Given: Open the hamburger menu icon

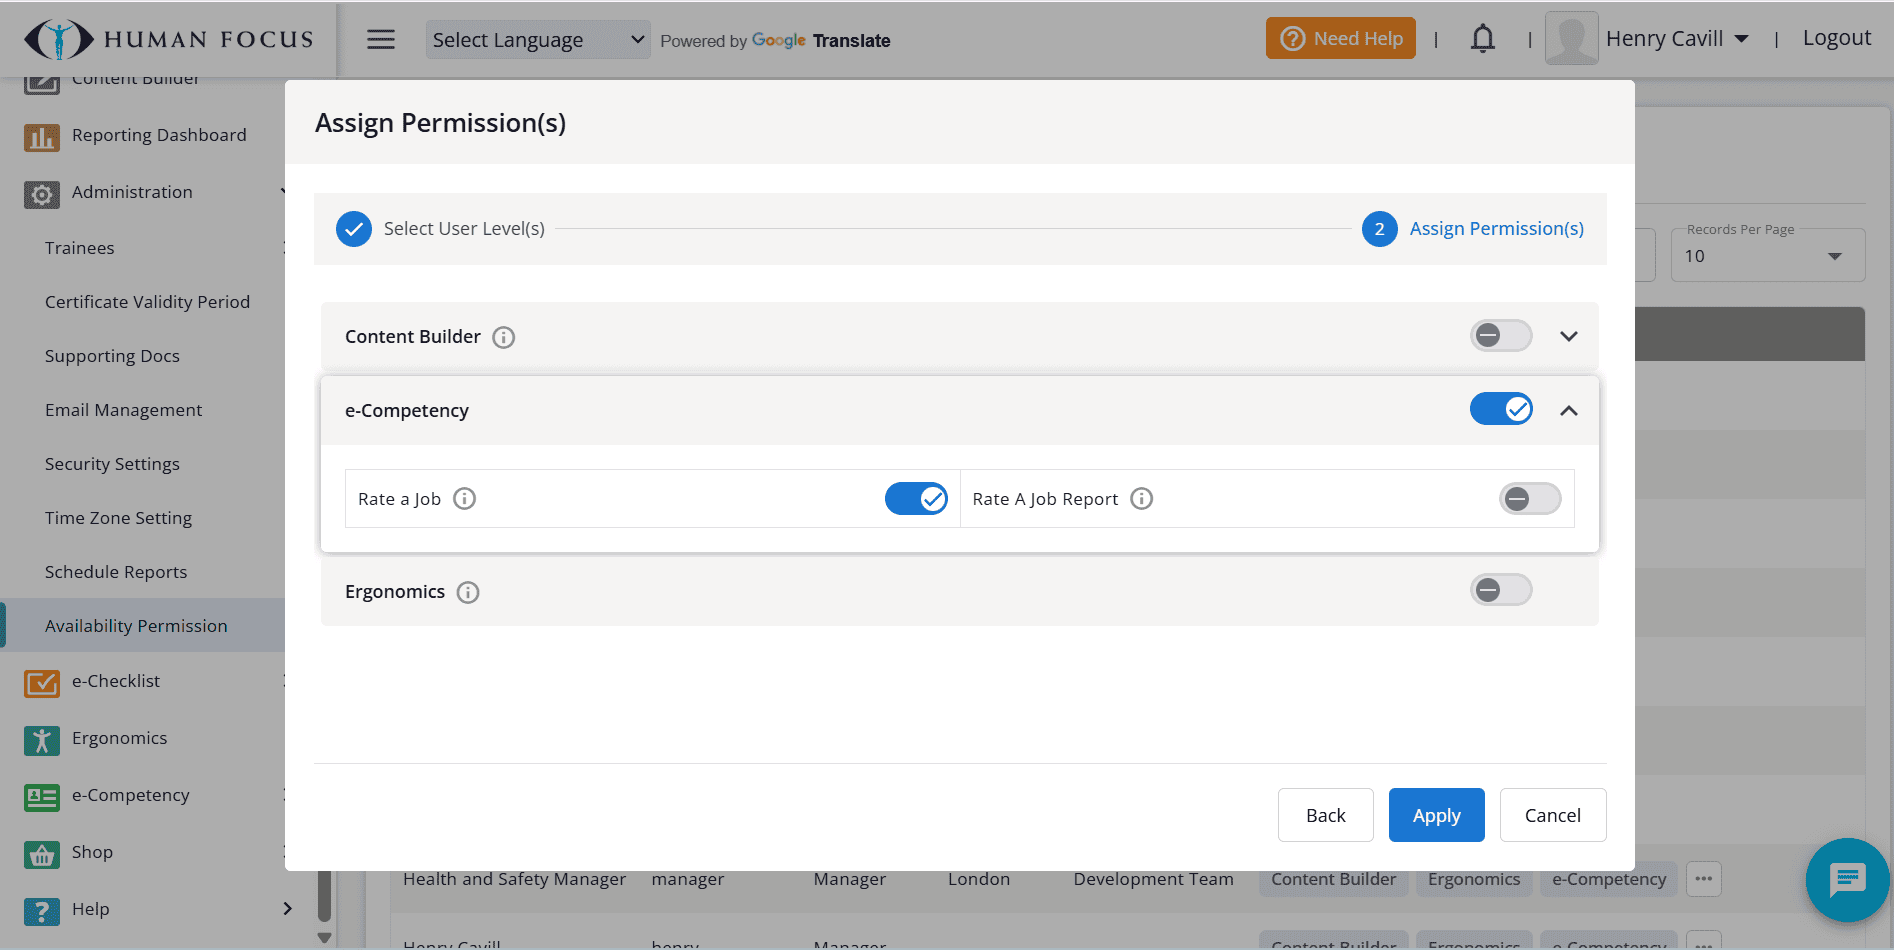Looking at the screenshot, I should 381,40.
